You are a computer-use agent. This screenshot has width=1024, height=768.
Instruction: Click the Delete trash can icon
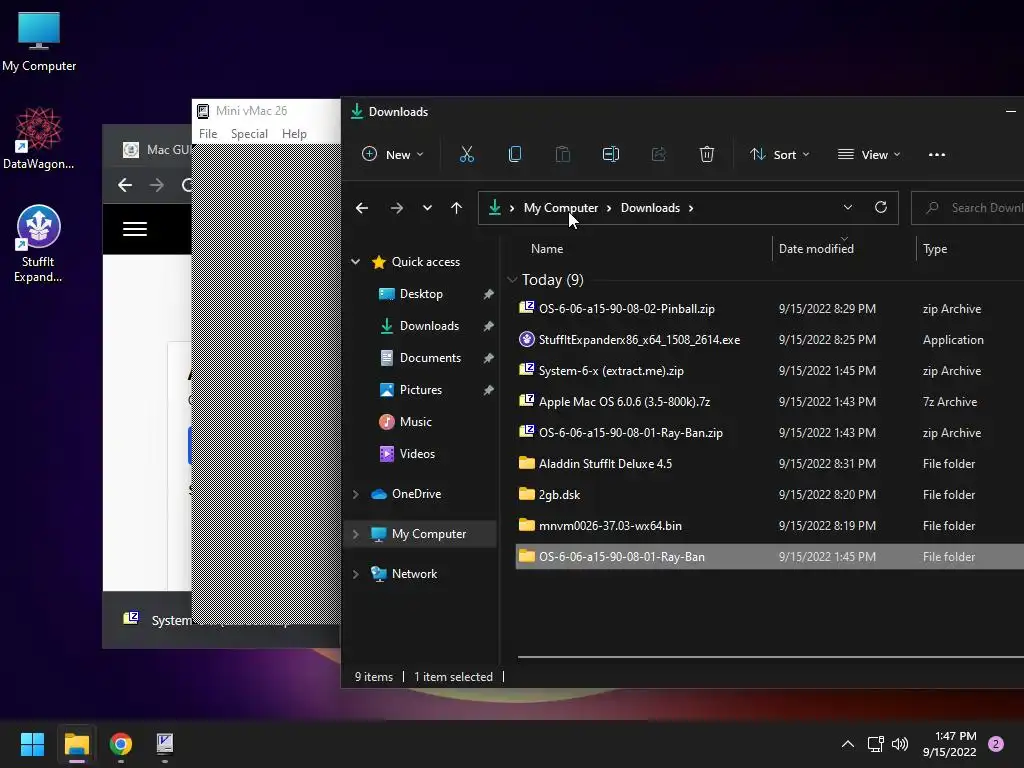(x=707, y=155)
